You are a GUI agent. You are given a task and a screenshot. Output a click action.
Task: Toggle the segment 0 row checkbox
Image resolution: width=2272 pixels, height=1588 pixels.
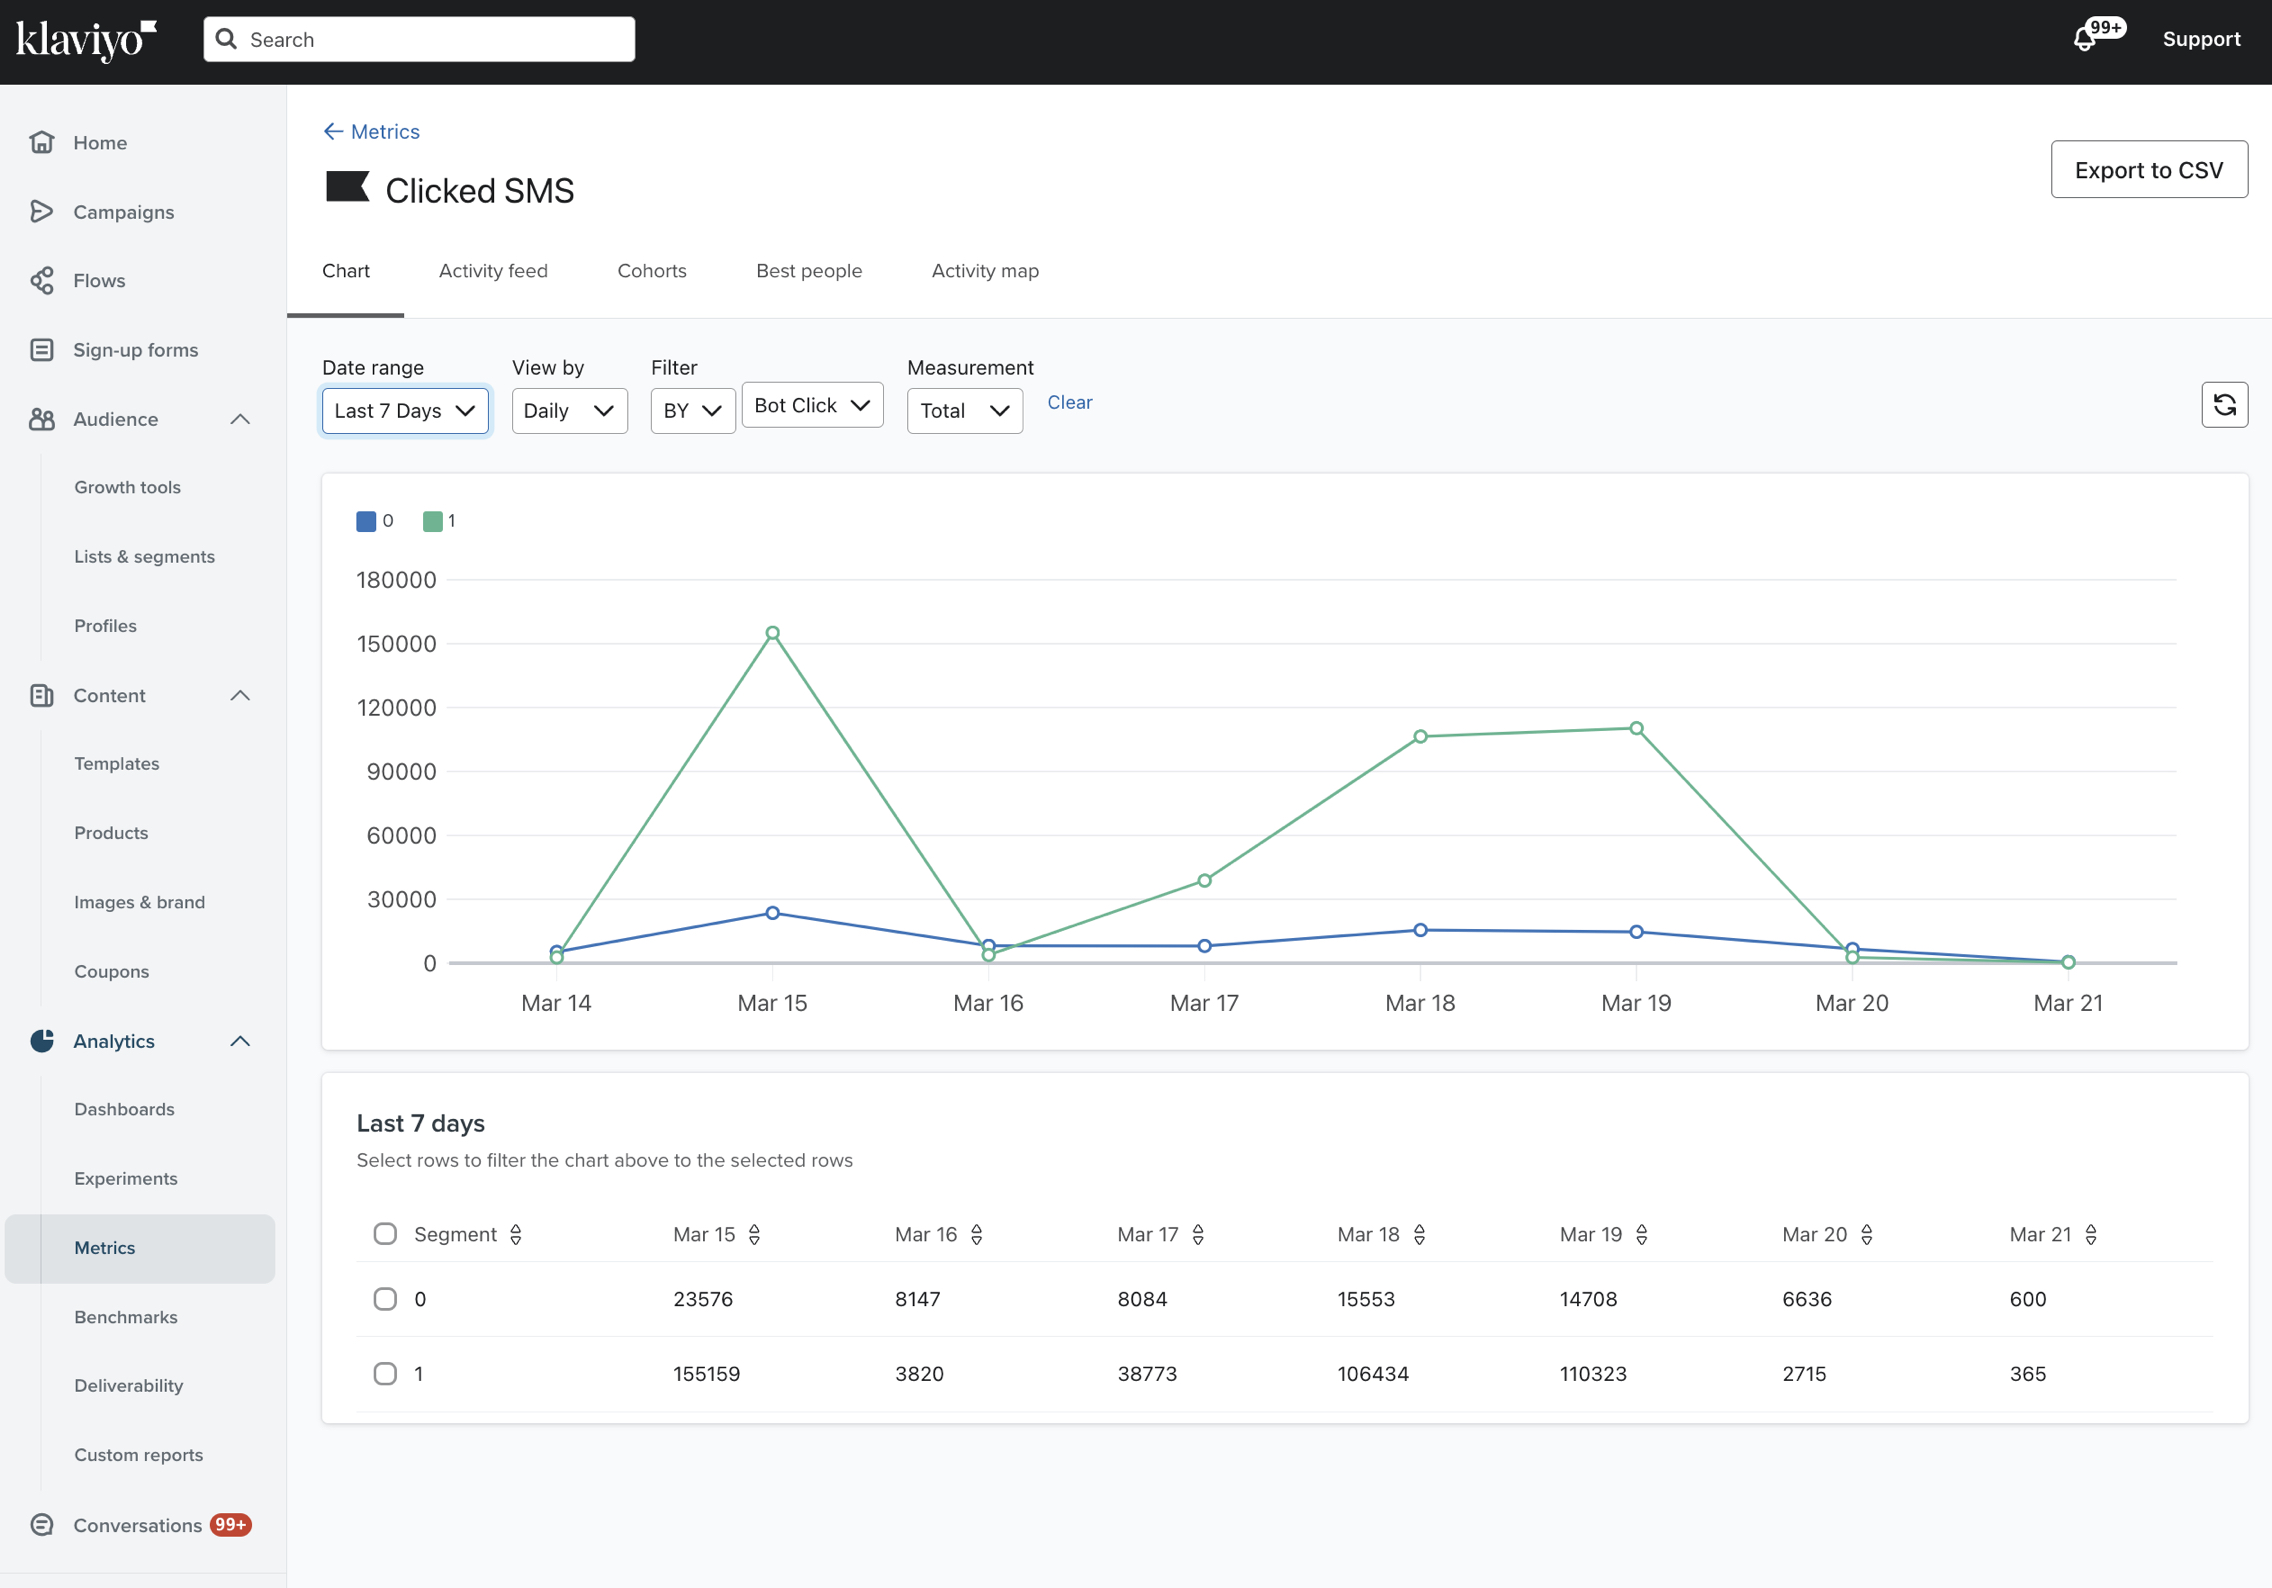click(383, 1298)
